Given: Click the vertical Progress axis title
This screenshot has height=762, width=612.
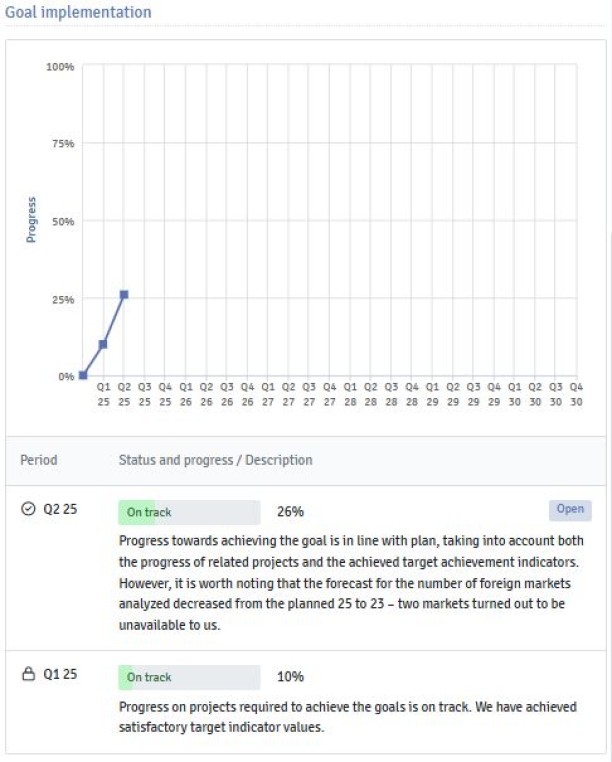Looking at the screenshot, I should tap(31, 221).
